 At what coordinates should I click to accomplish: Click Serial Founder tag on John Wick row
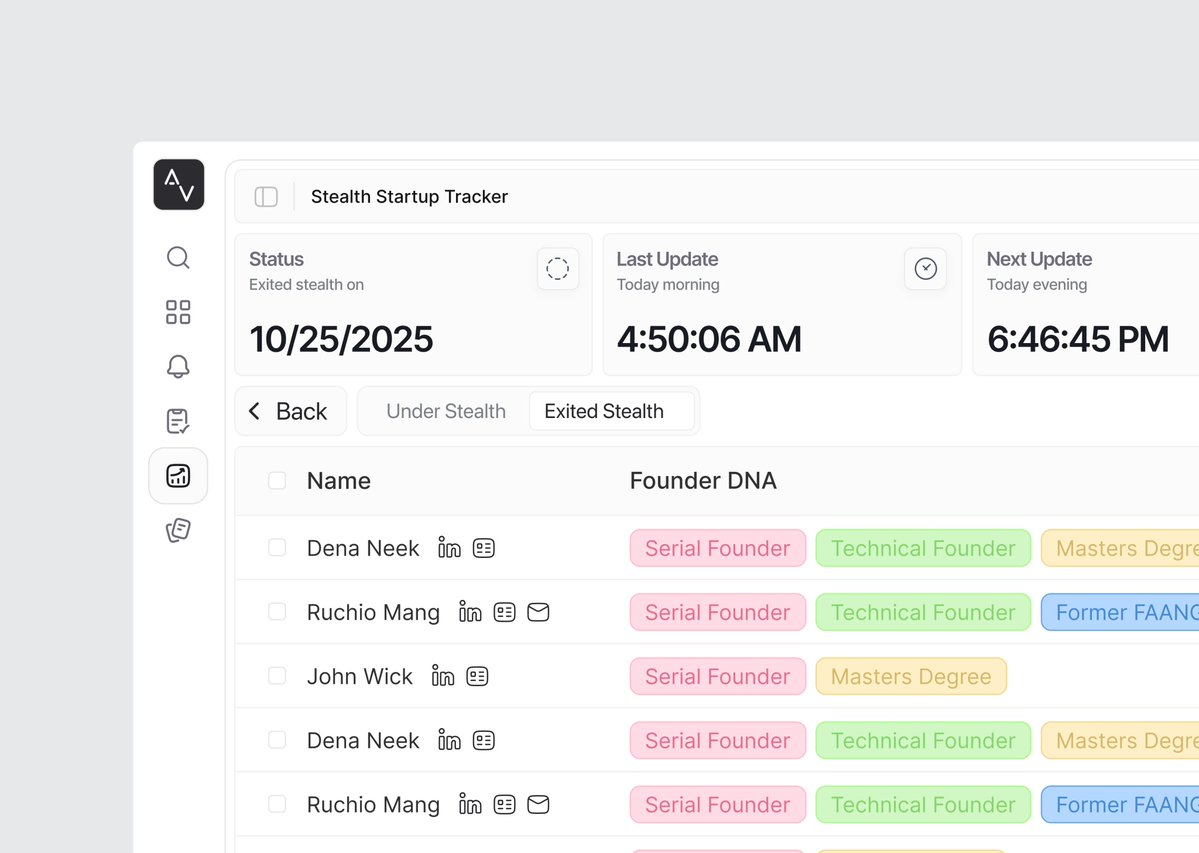pyautogui.click(x=718, y=676)
